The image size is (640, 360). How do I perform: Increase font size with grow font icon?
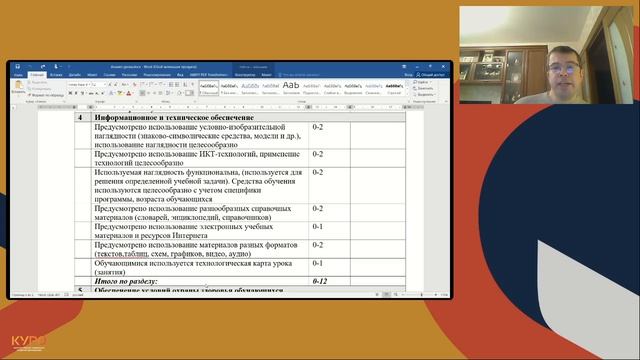pos(110,84)
